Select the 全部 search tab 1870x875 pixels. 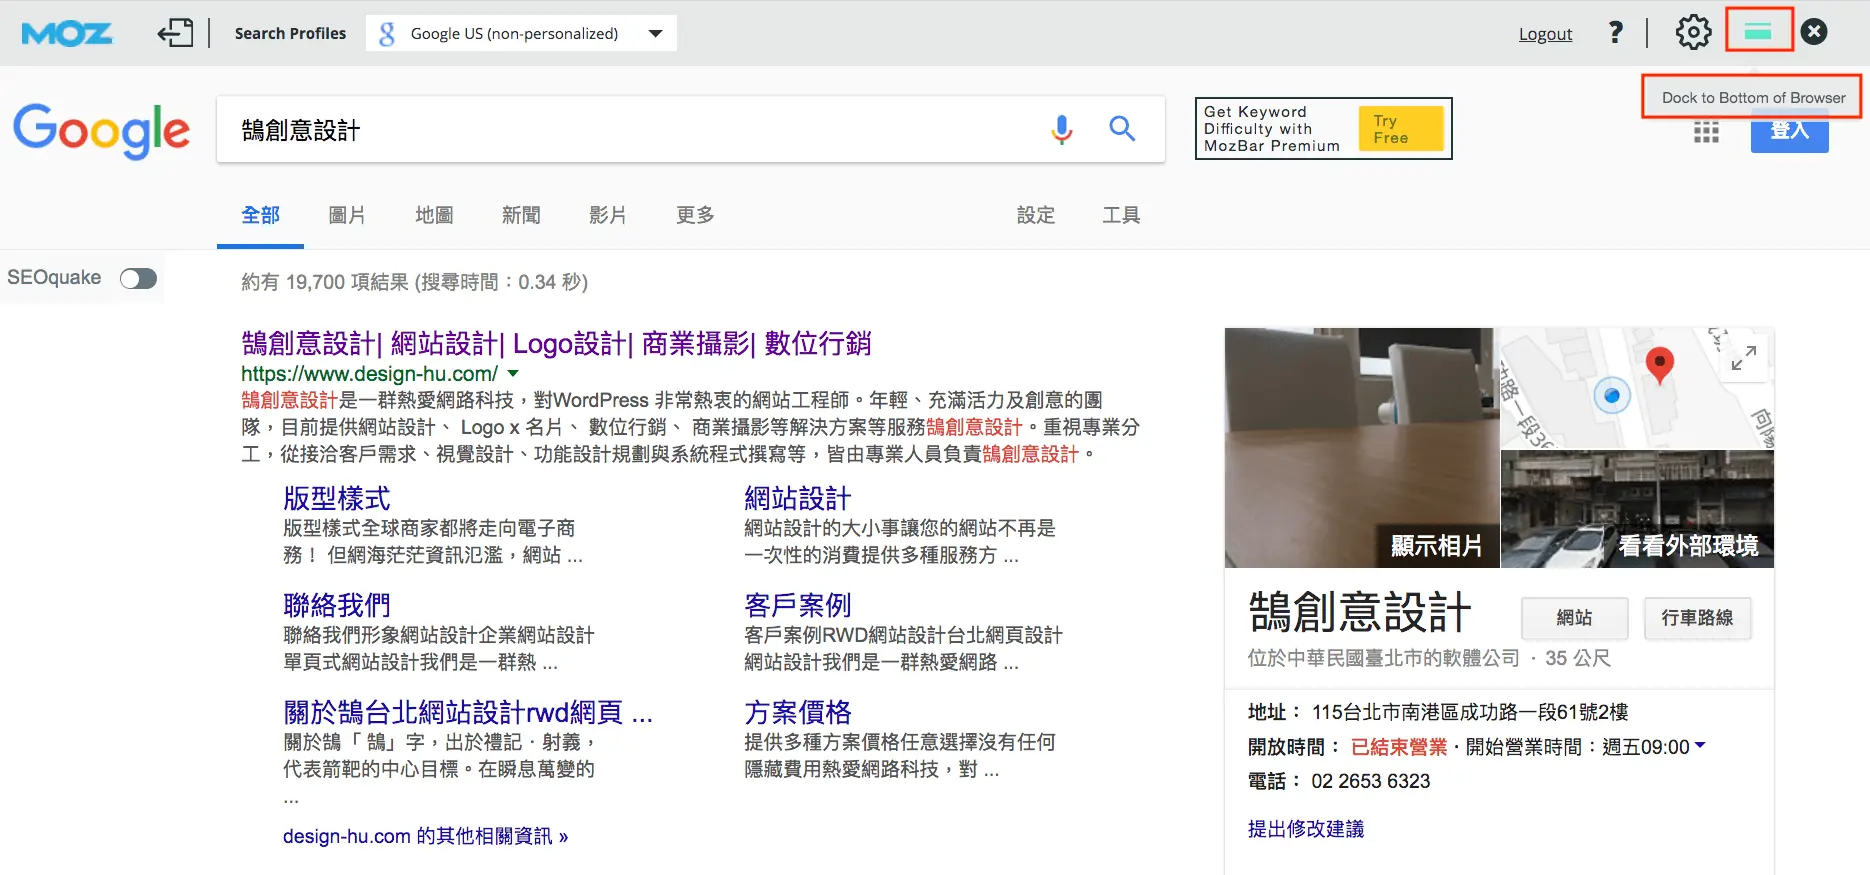261,215
